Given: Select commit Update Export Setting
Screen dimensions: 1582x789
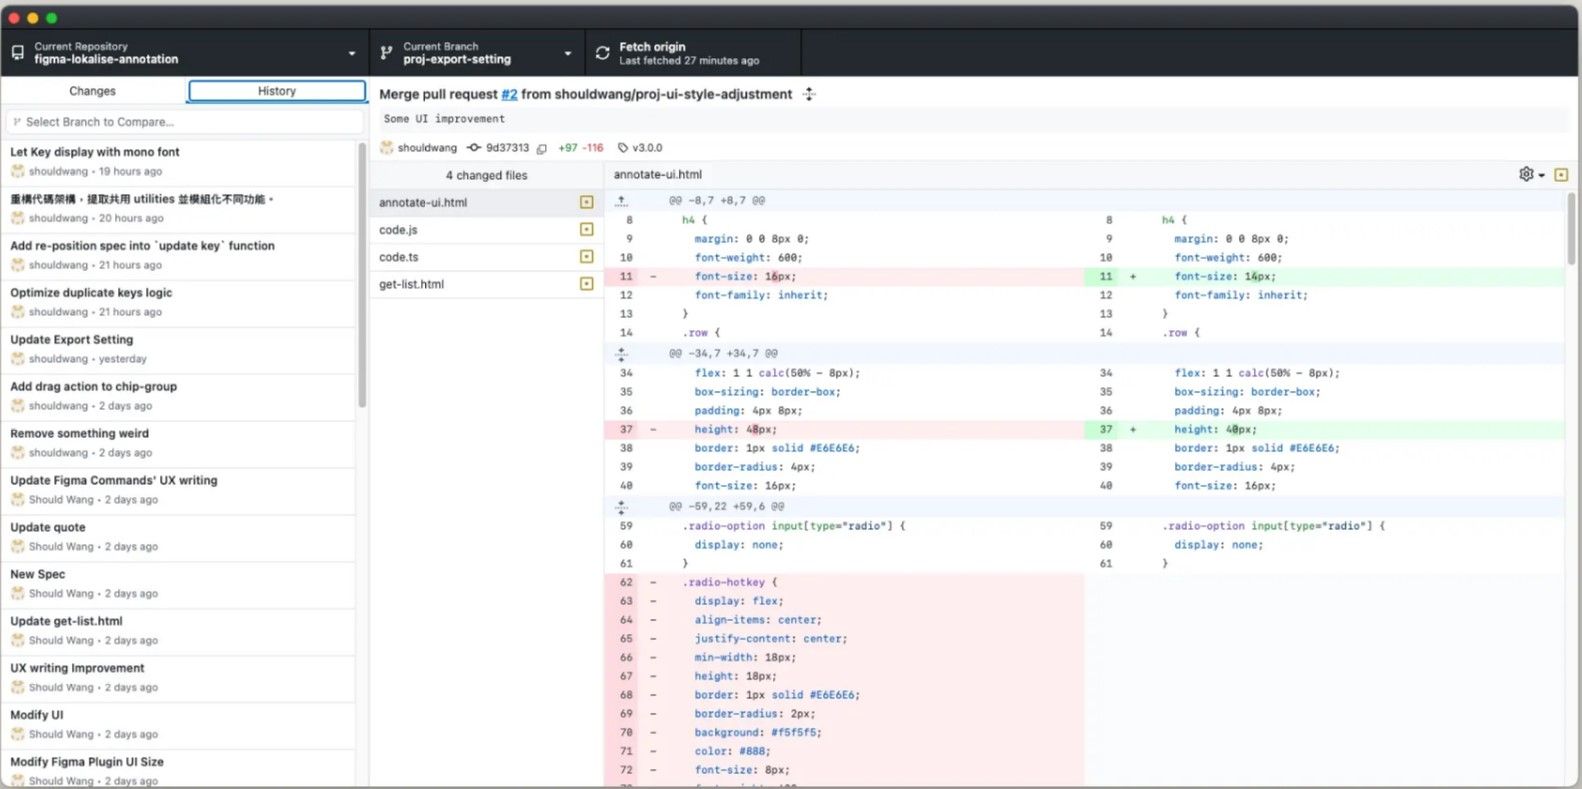Looking at the screenshot, I should (179, 350).
